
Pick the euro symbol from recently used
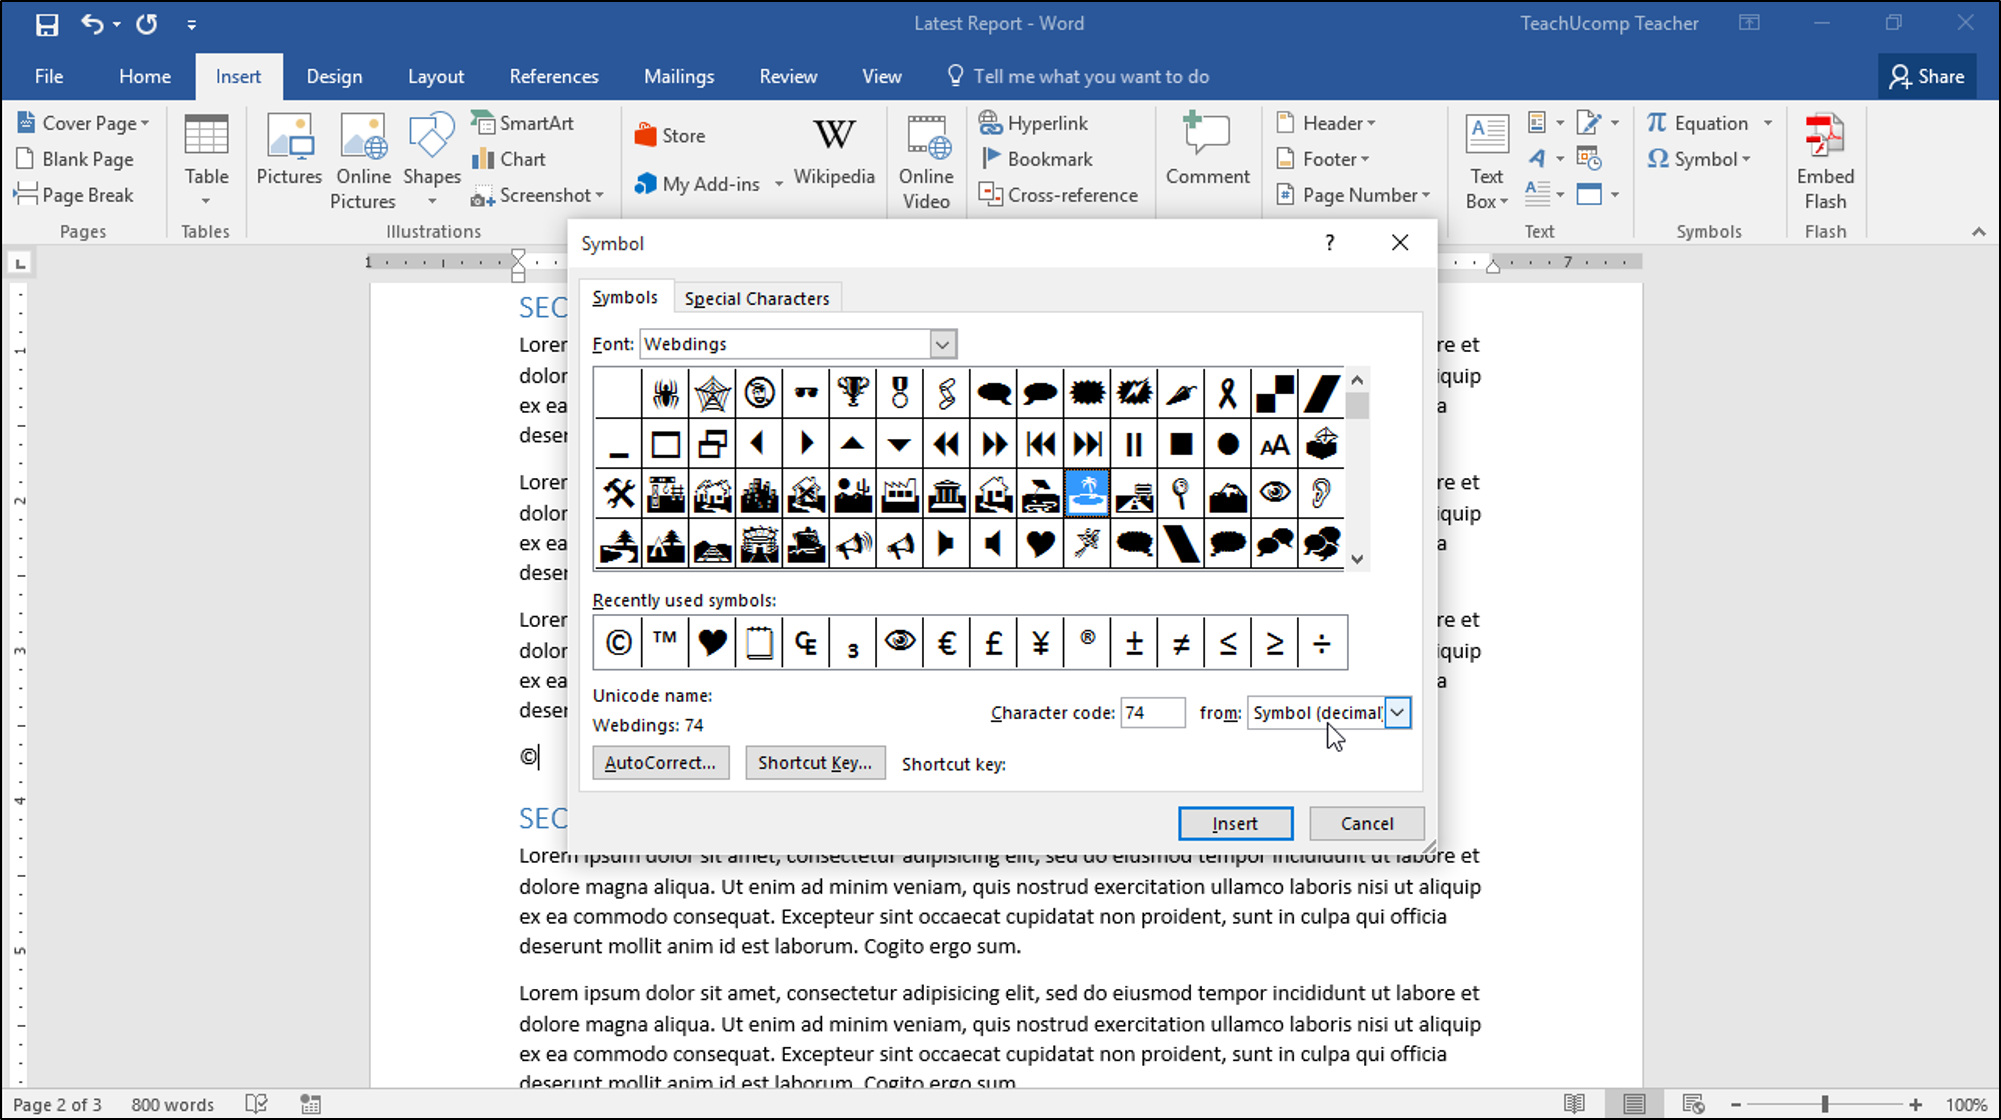tap(946, 643)
